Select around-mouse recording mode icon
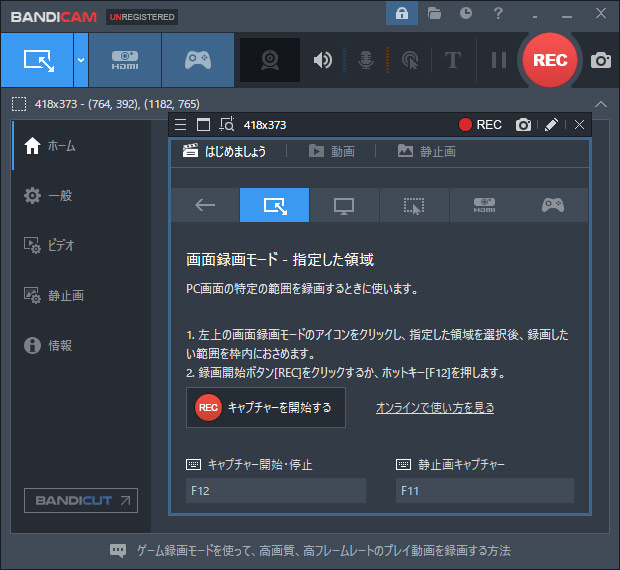The image size is (620, 570). [x=414, y=205]
